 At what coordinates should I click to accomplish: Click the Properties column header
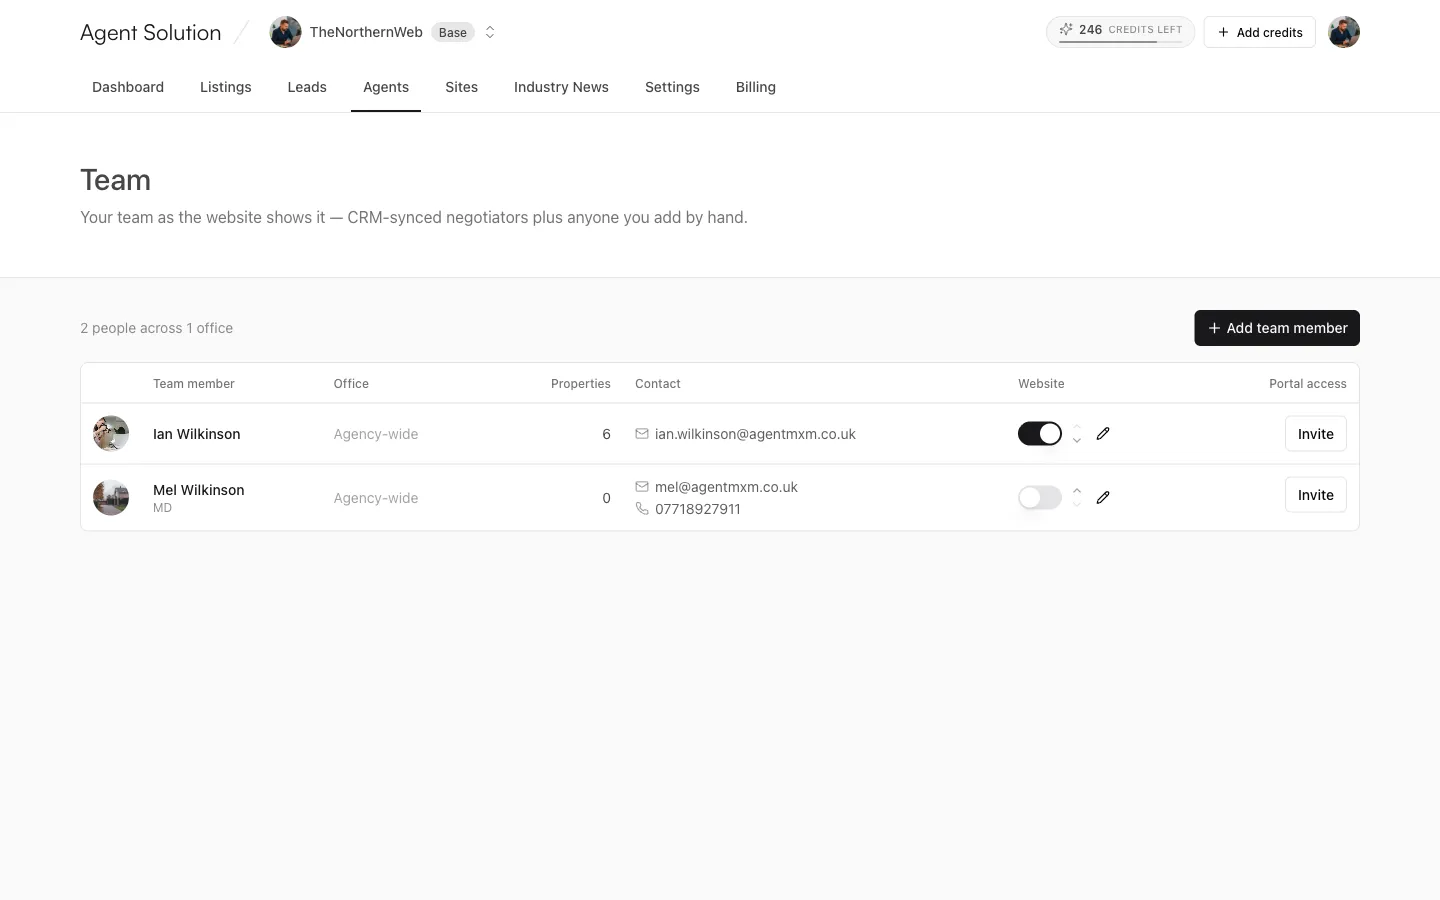coord(581,384)
